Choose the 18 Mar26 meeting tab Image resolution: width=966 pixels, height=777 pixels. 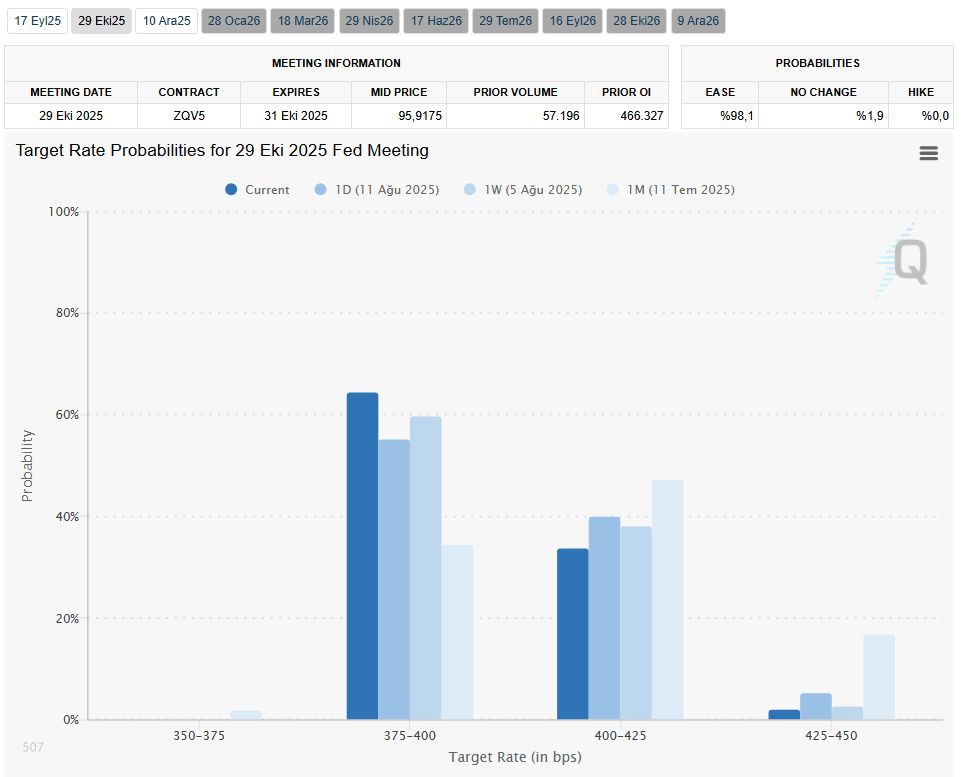pos(302,20)
